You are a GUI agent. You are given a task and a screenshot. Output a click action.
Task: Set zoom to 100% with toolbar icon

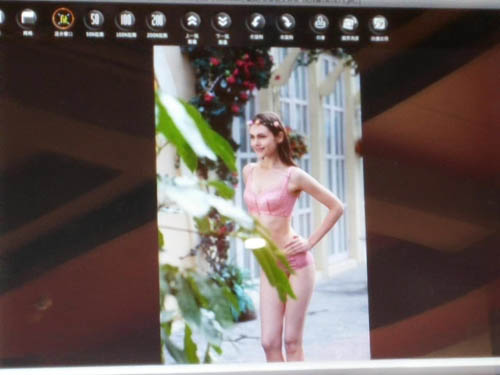click(x=126, y=20)
